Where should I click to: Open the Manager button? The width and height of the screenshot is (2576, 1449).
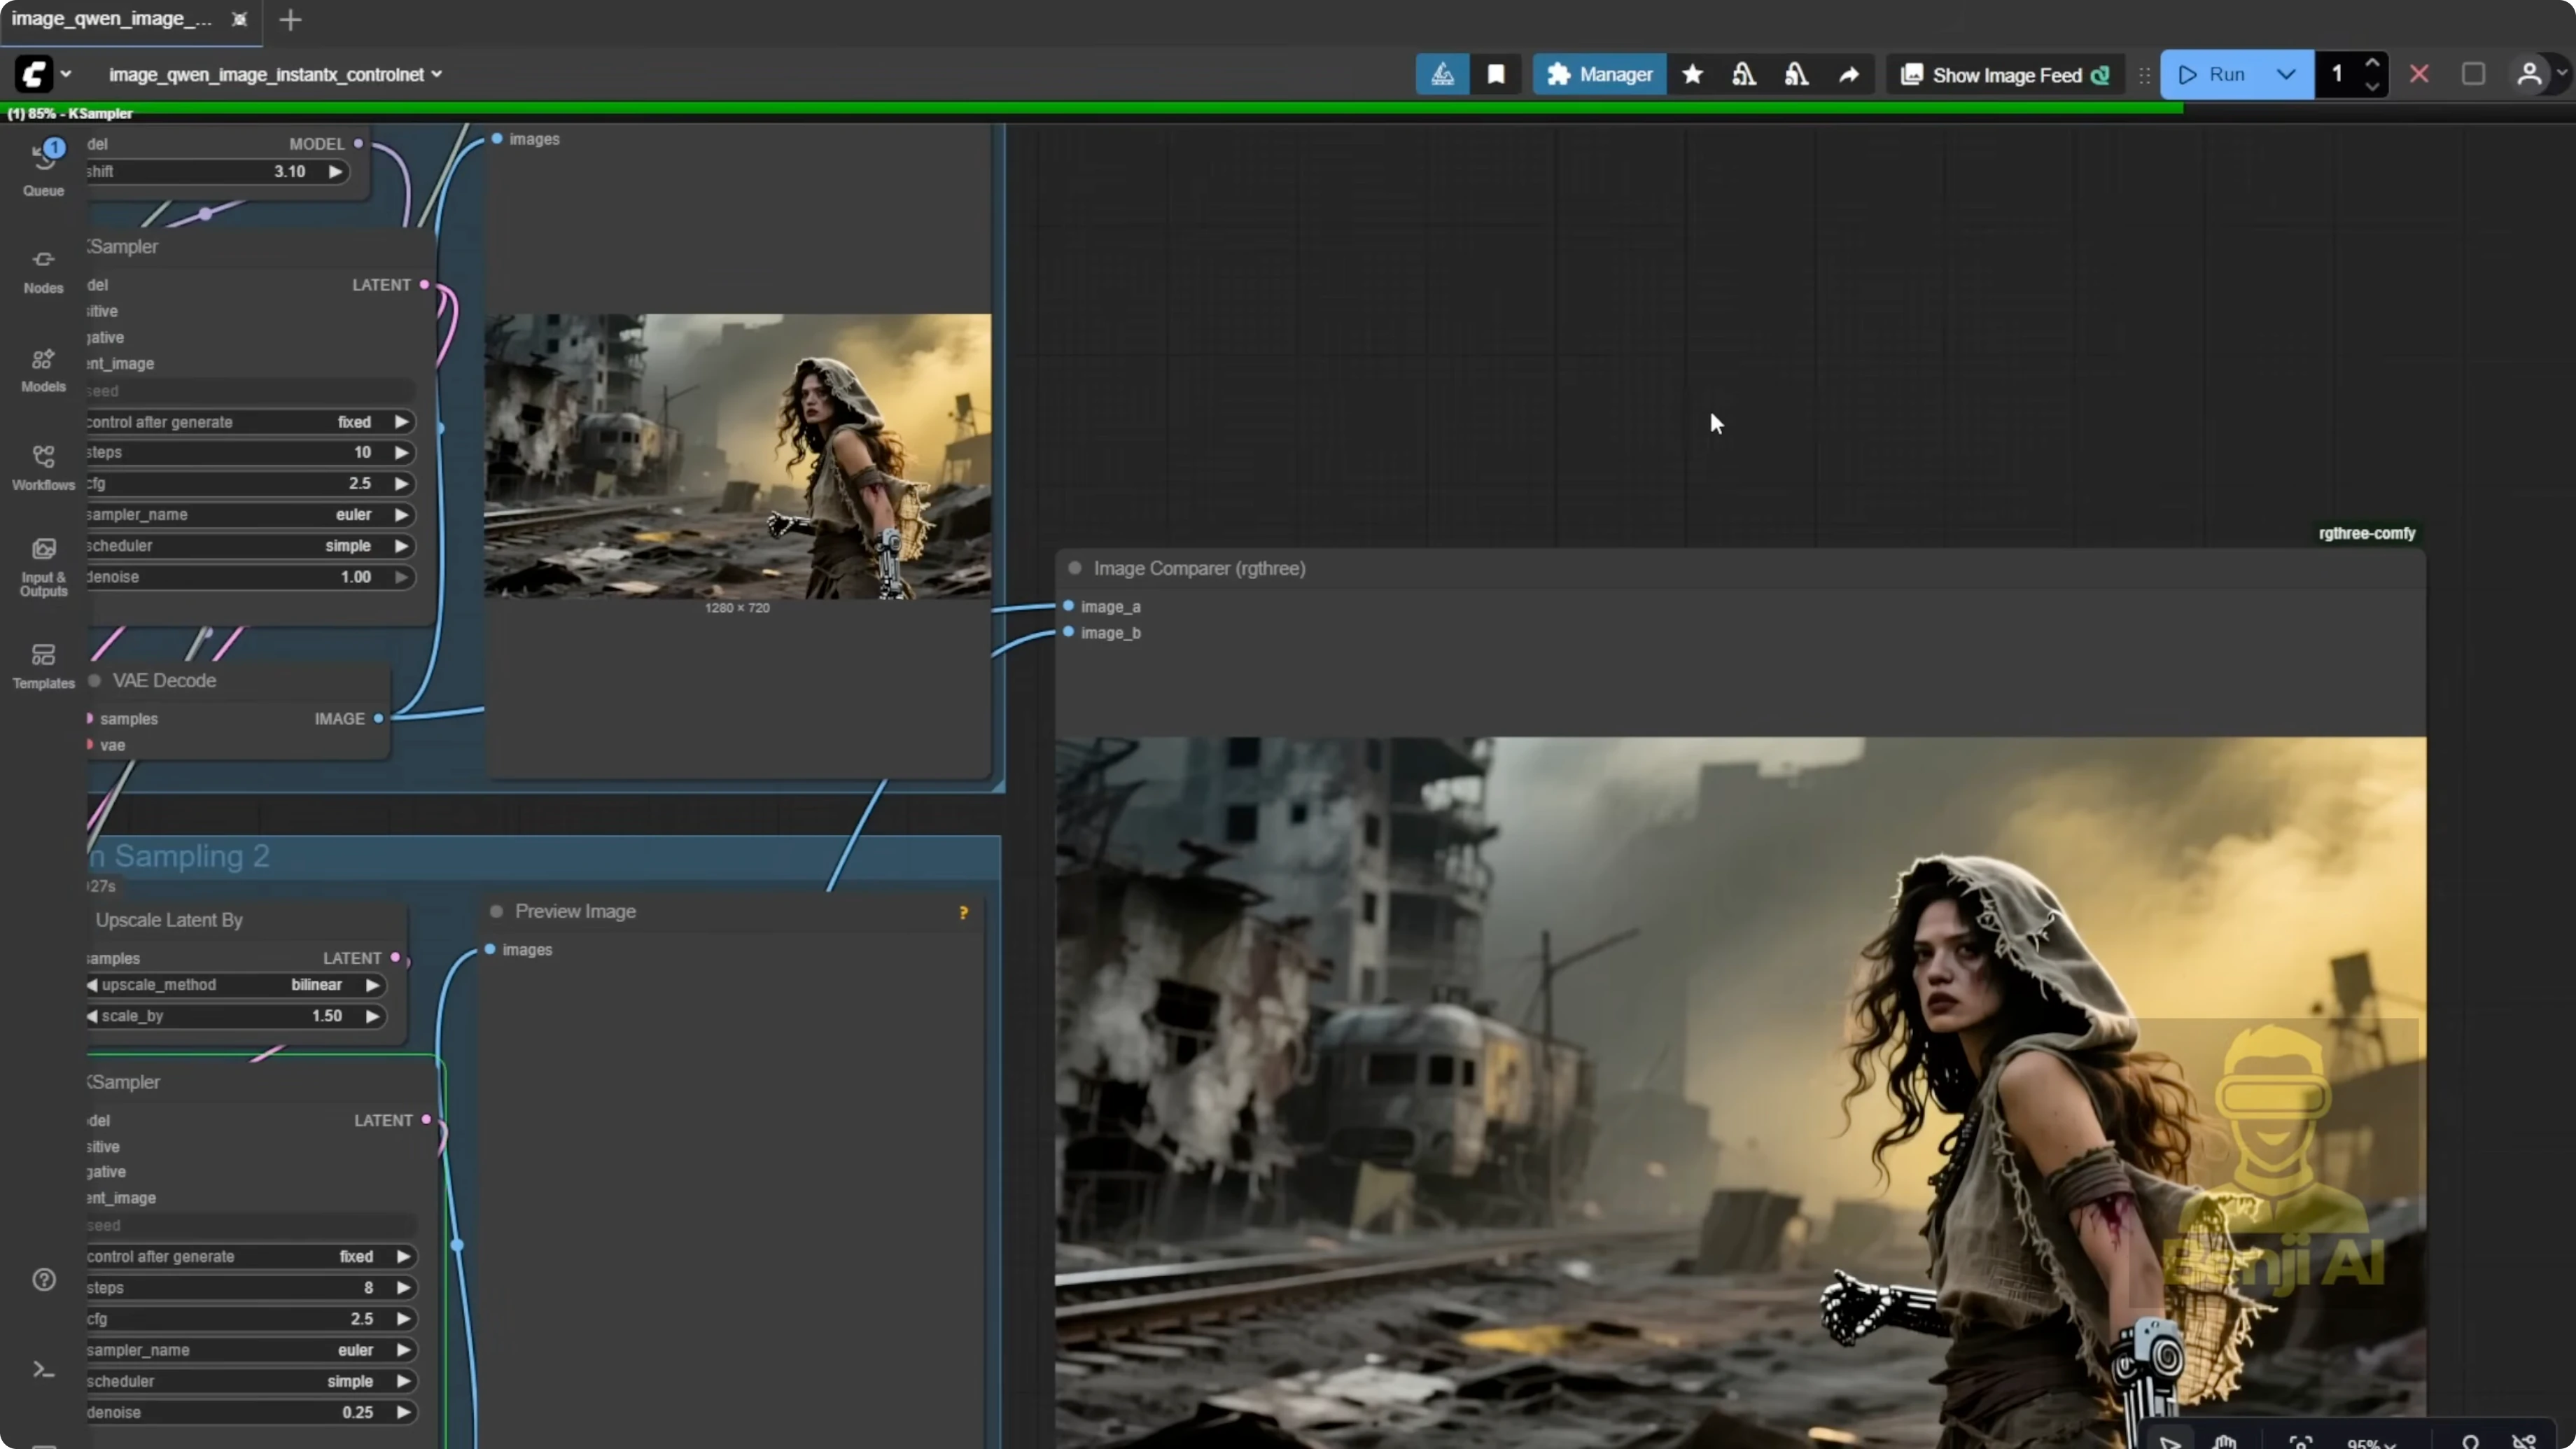(1599, 75)
